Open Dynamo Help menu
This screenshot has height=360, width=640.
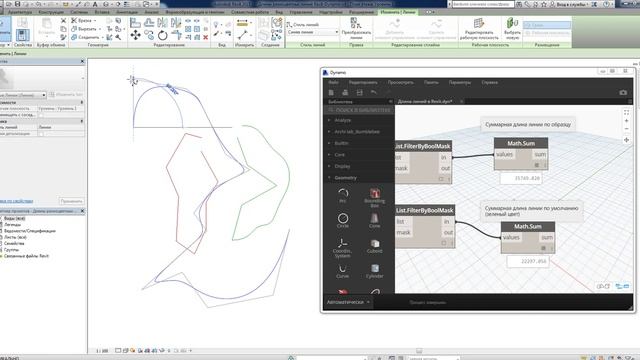click(x=489, y=82)
